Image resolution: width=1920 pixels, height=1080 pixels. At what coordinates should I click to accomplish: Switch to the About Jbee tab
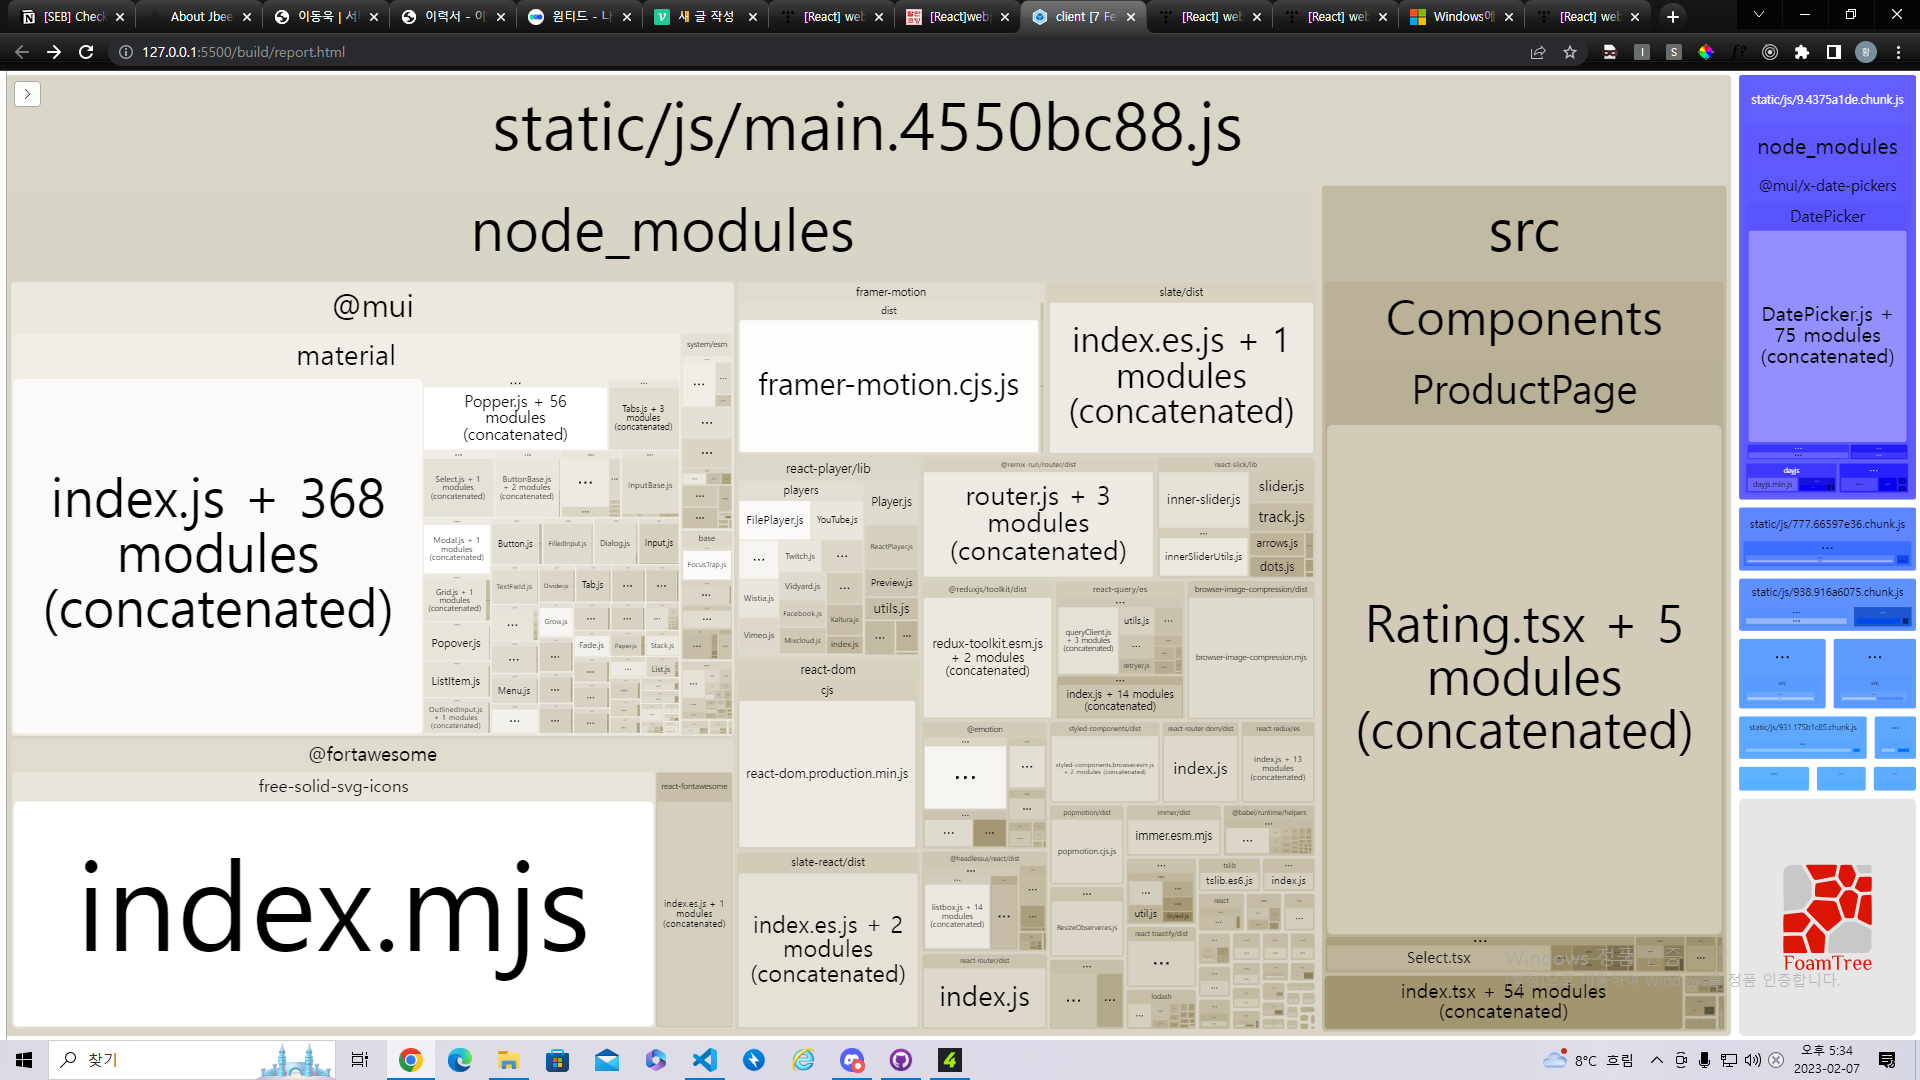[x=200, y=16]
